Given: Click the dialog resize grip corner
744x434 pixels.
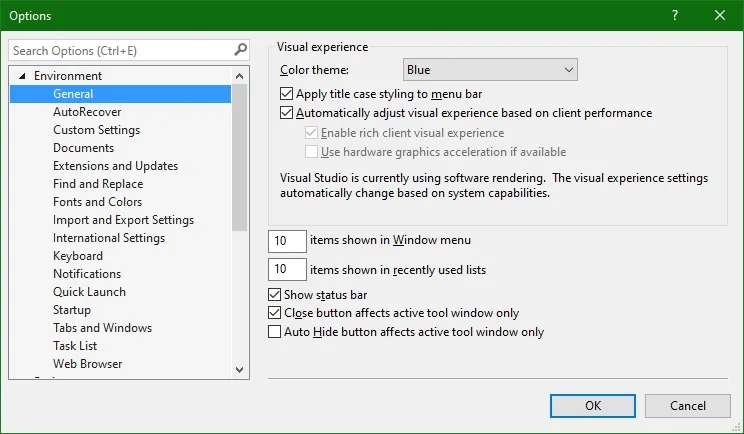Looking at the screenshot, I should tap(736, 426).
